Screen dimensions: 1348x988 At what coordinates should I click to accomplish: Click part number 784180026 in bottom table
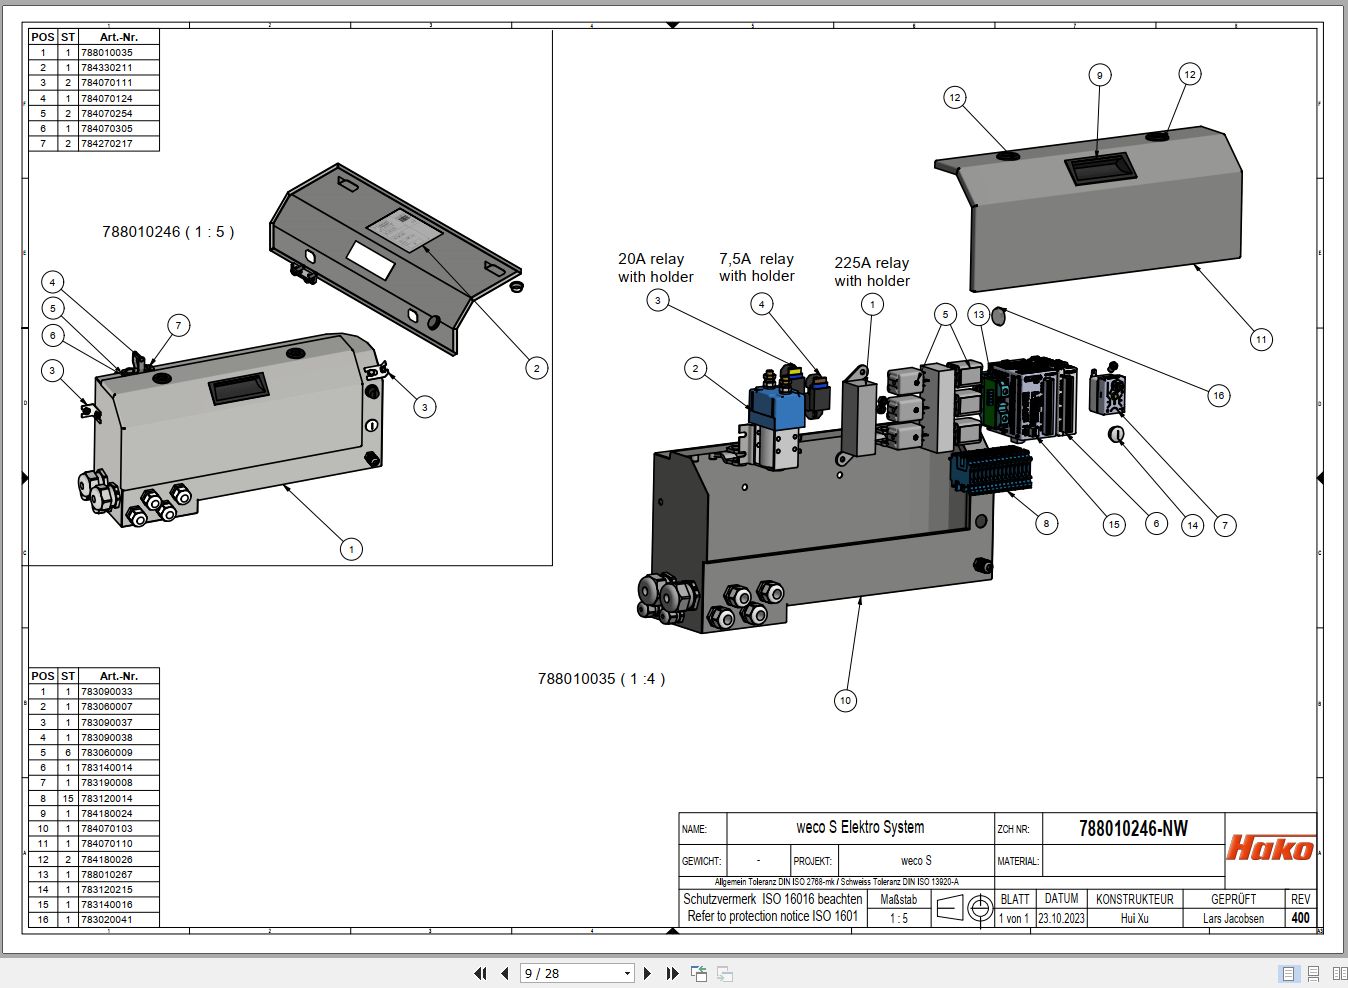pyautogui.click(x=106, y=860)
